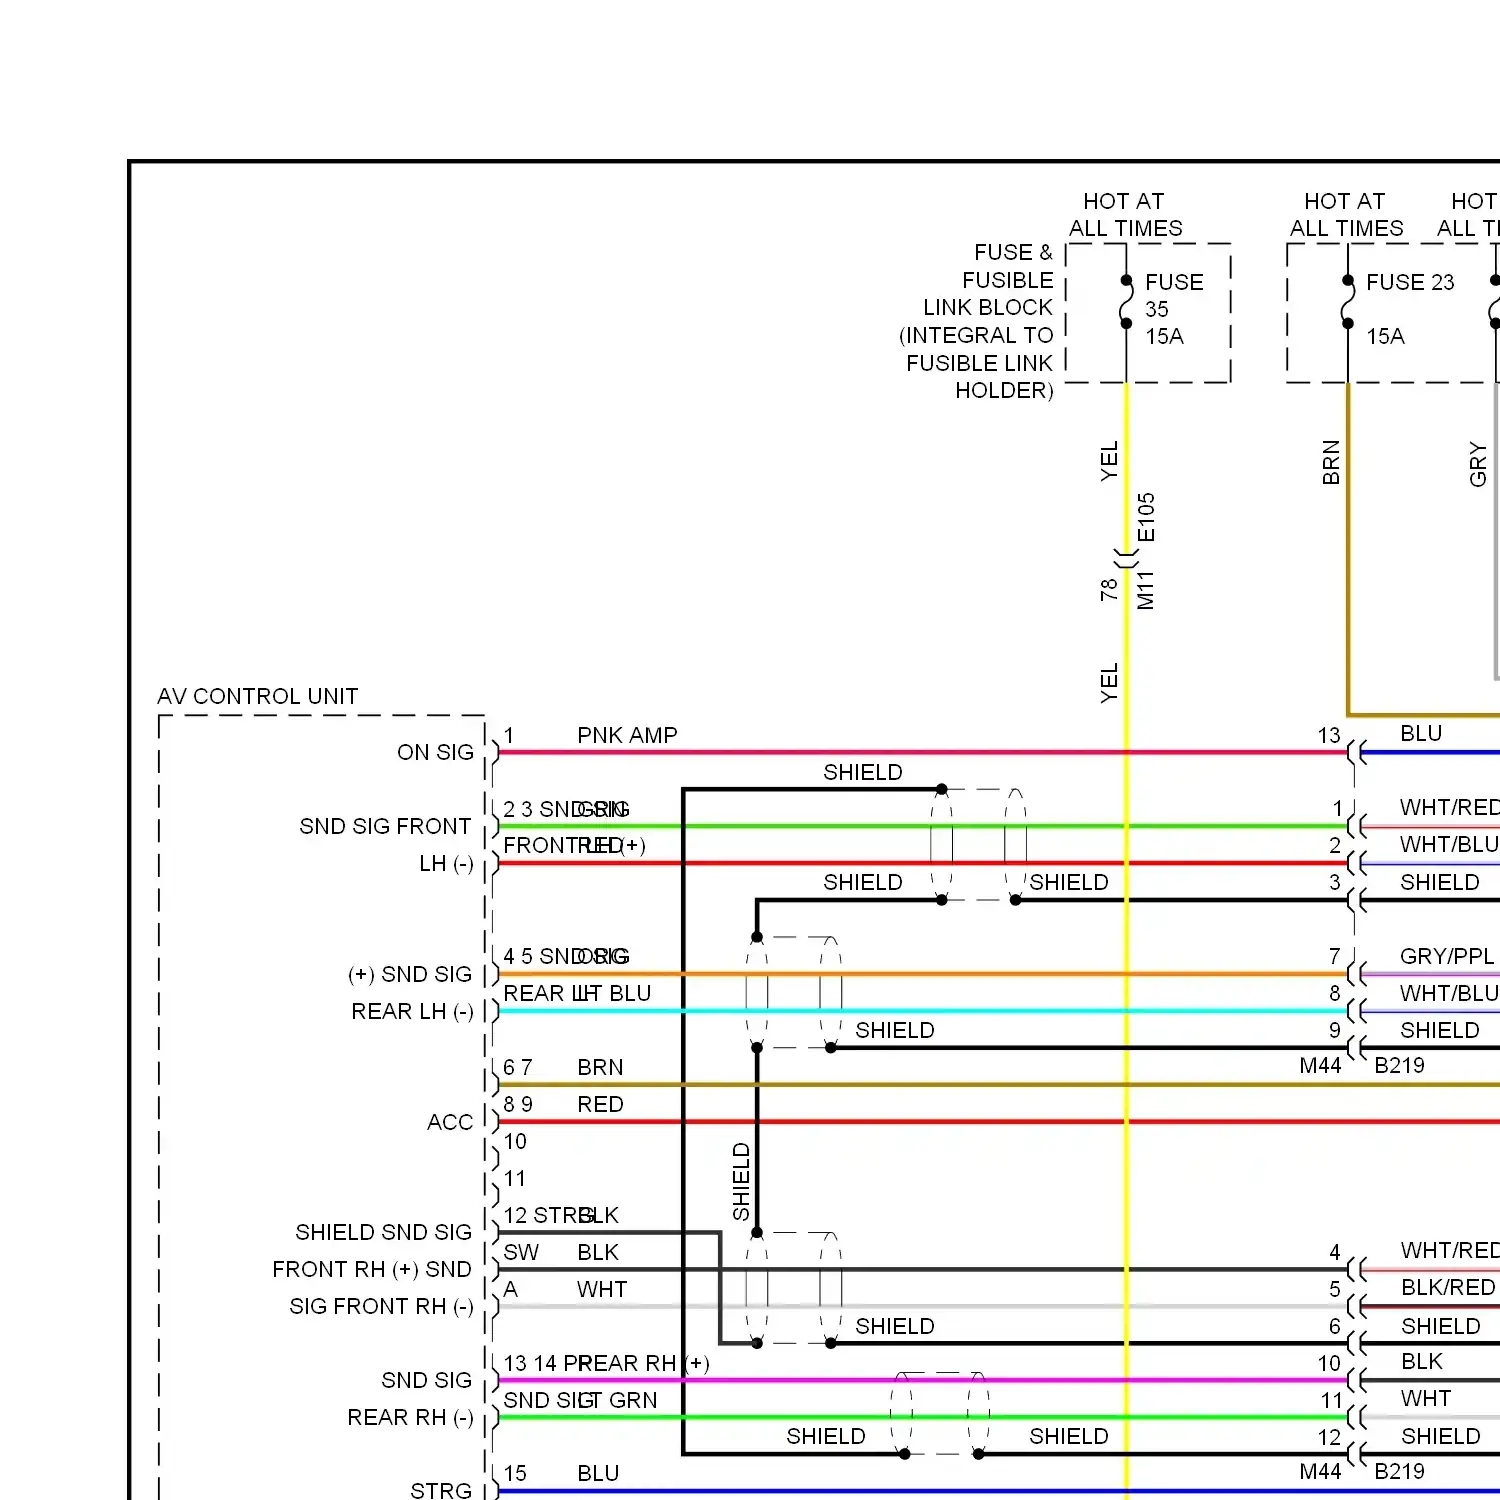The height and width of the screenshot is (1500, 1500).
Task: Click the "HOT AT ALL TIMES" heading above FUSE 23
Action: (x=1346, y=215)
